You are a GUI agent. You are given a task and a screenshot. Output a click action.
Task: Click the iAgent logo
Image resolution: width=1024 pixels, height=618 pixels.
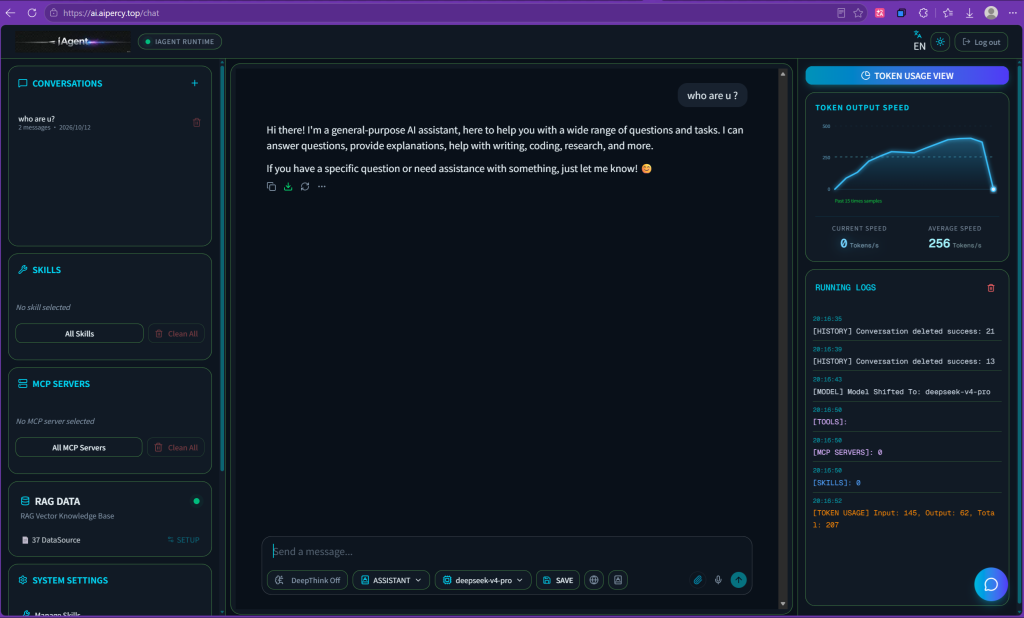coord(72,42)
